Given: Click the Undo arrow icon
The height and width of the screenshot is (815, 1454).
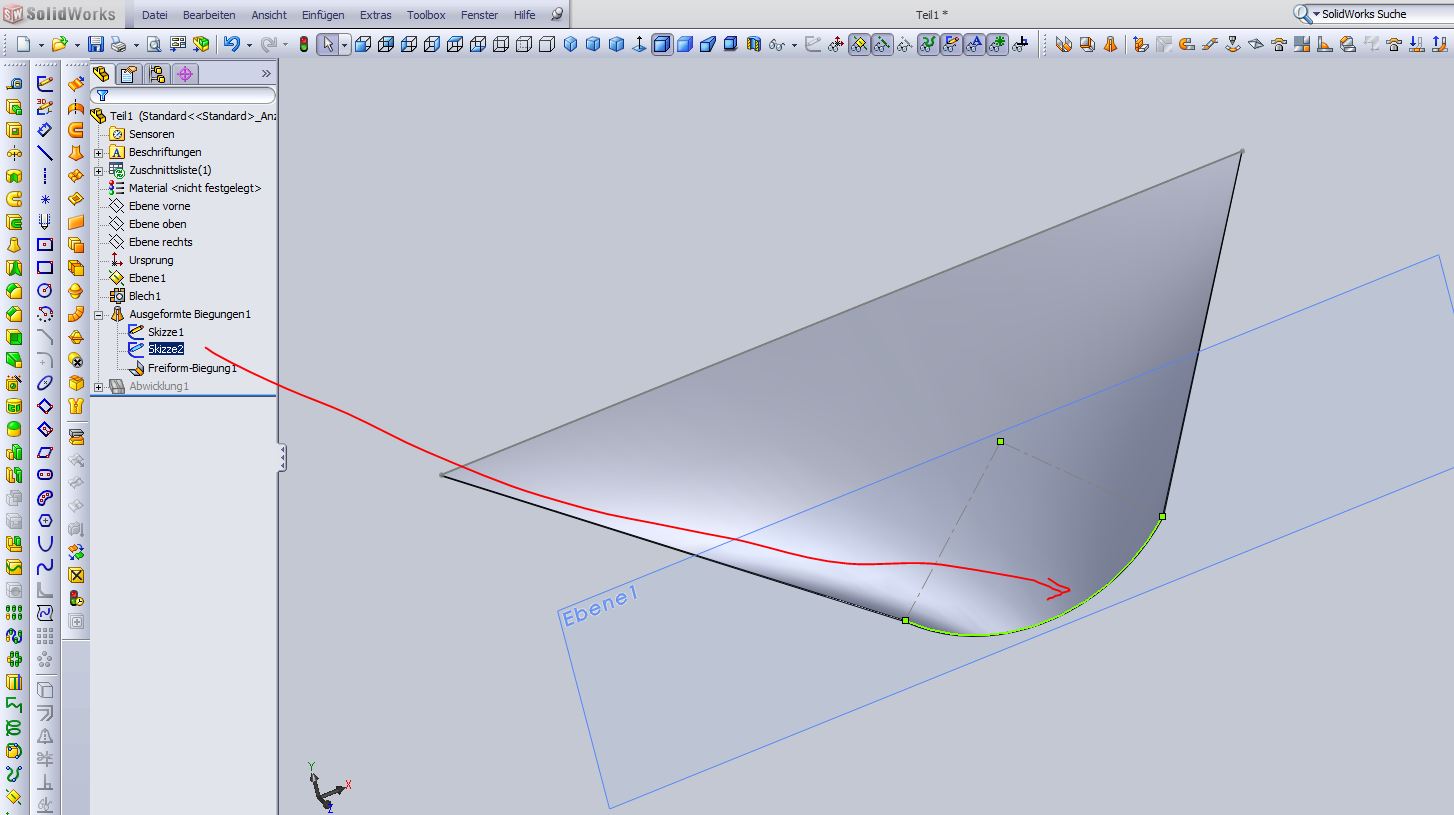Looking at the screenshot, I should [x=231, y=44].
